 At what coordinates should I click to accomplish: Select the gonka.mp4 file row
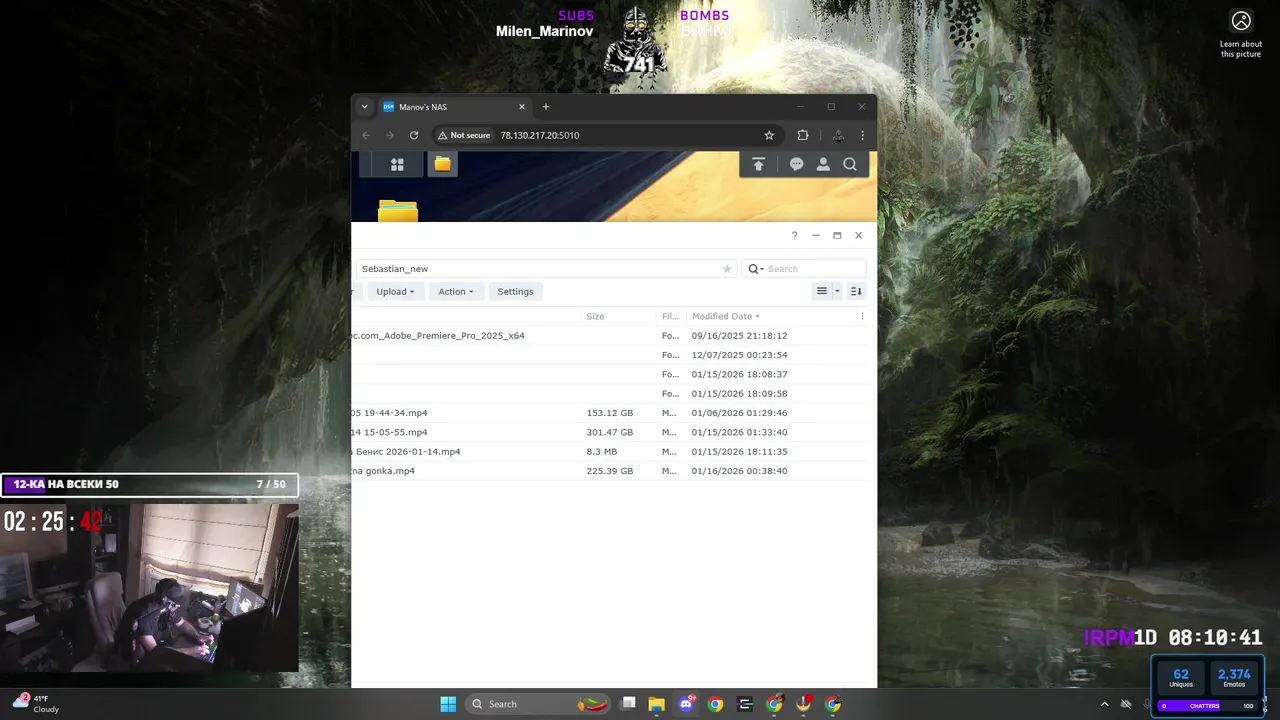pos(609,471)
